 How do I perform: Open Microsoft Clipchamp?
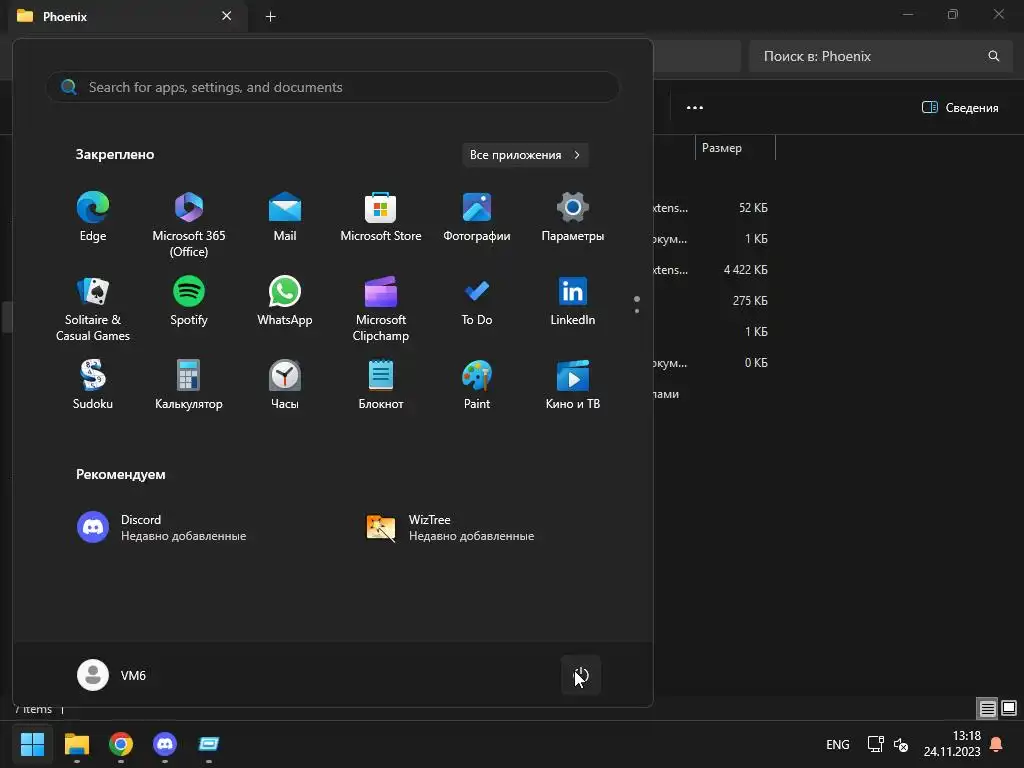(x=381, y=308)
